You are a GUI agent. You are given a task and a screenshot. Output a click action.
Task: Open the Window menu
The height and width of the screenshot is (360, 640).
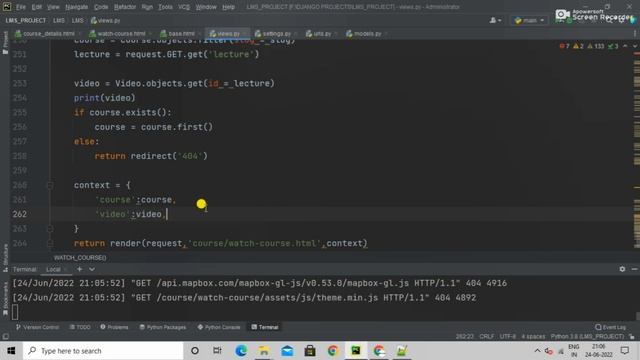(x=206, y=7)
